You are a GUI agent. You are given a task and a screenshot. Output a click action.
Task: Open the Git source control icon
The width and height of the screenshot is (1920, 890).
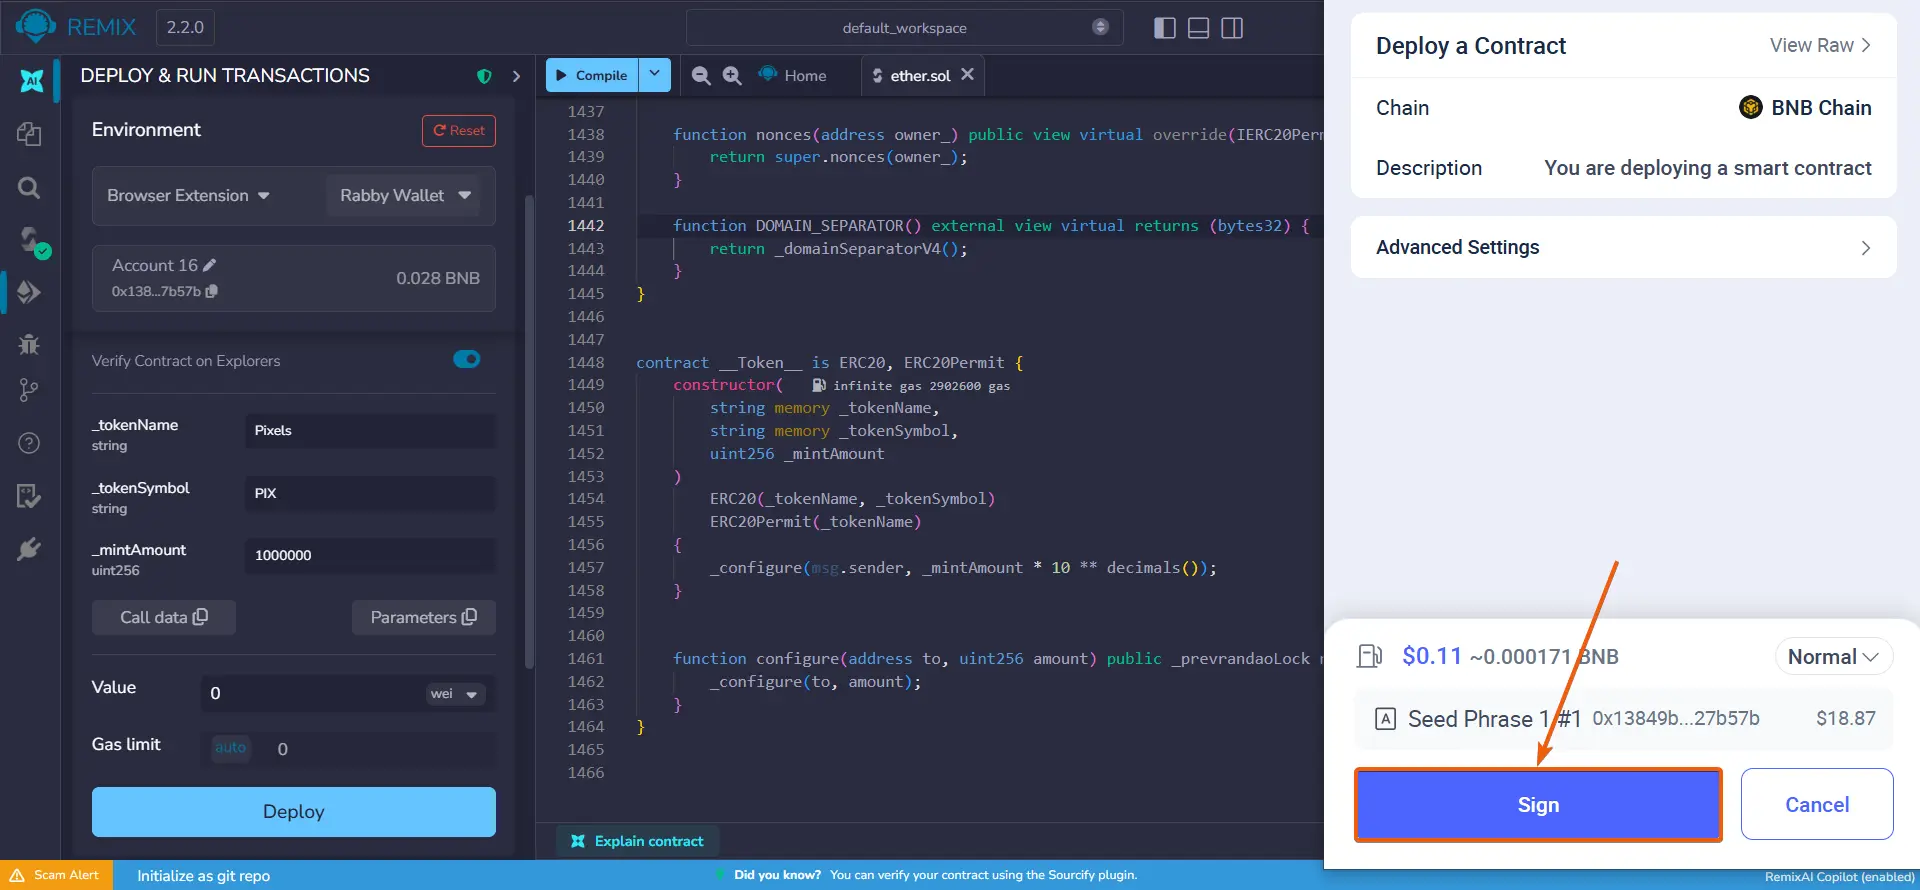click(x=29, y=391)
